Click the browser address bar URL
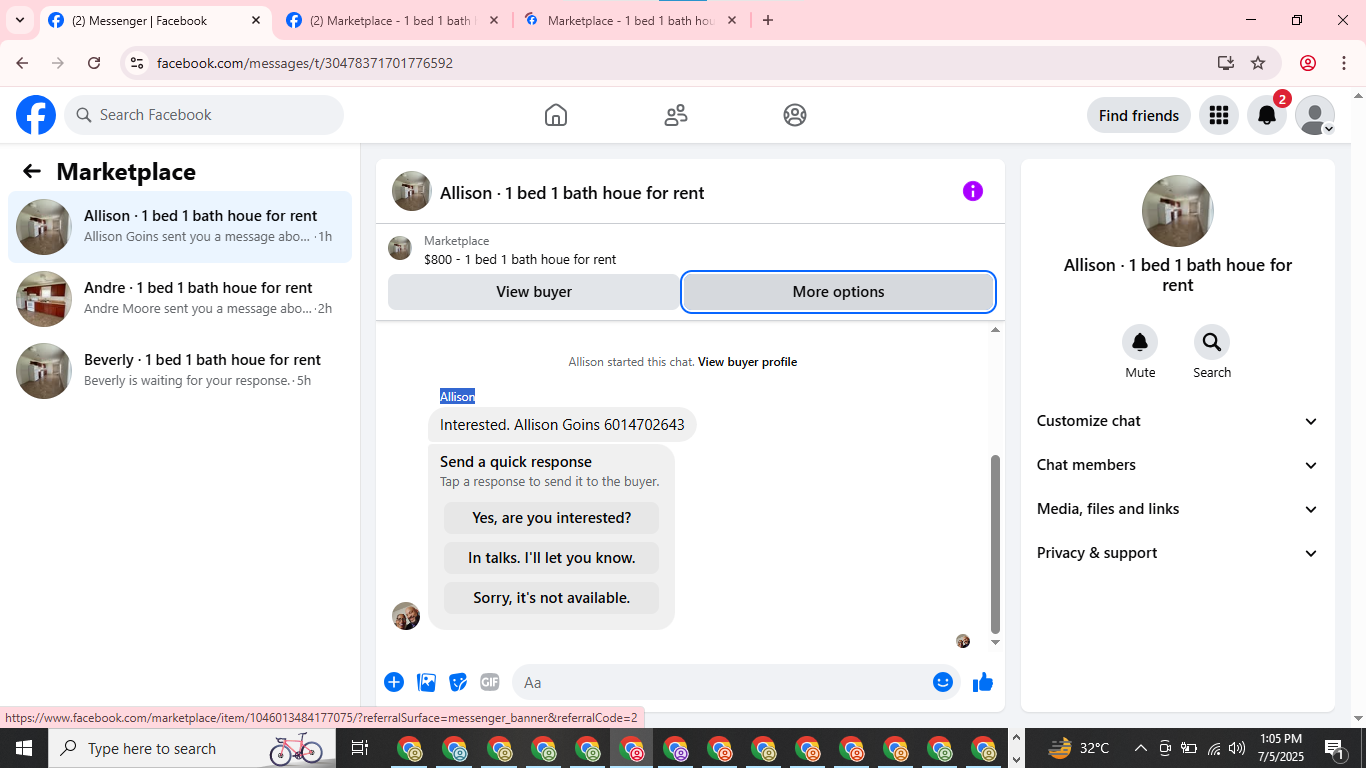1366x768 pixels. [x=305, y=63]
